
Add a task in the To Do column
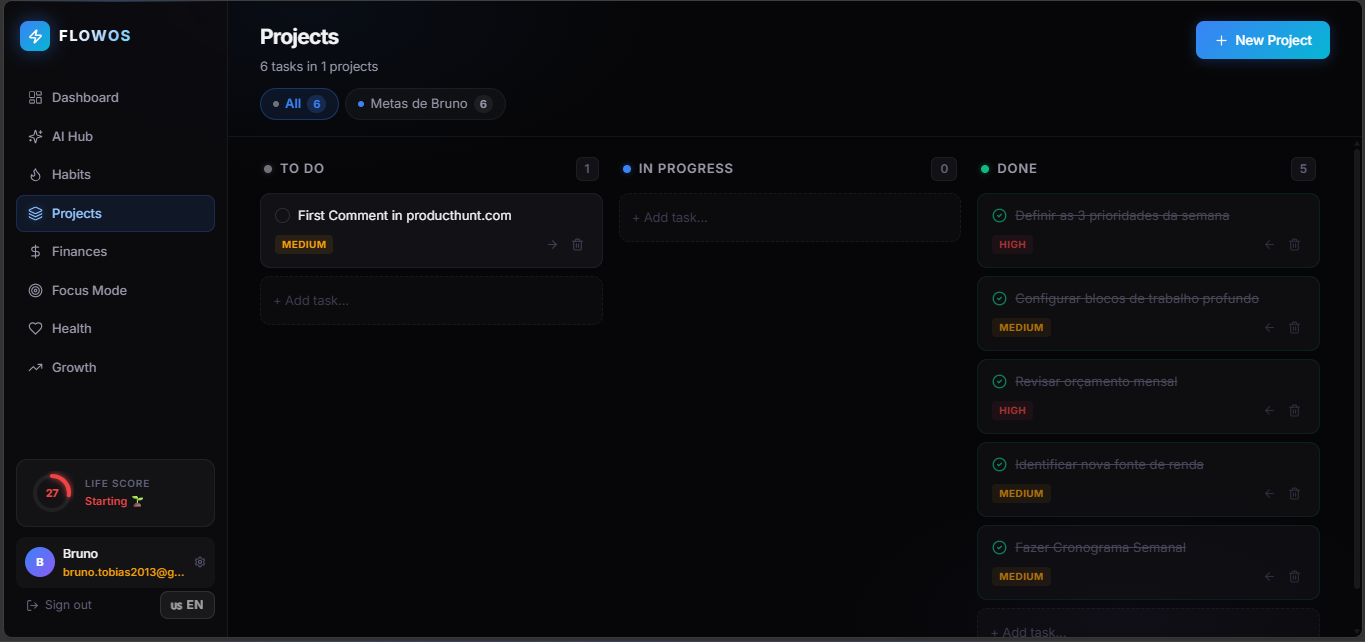pos(431,300)
